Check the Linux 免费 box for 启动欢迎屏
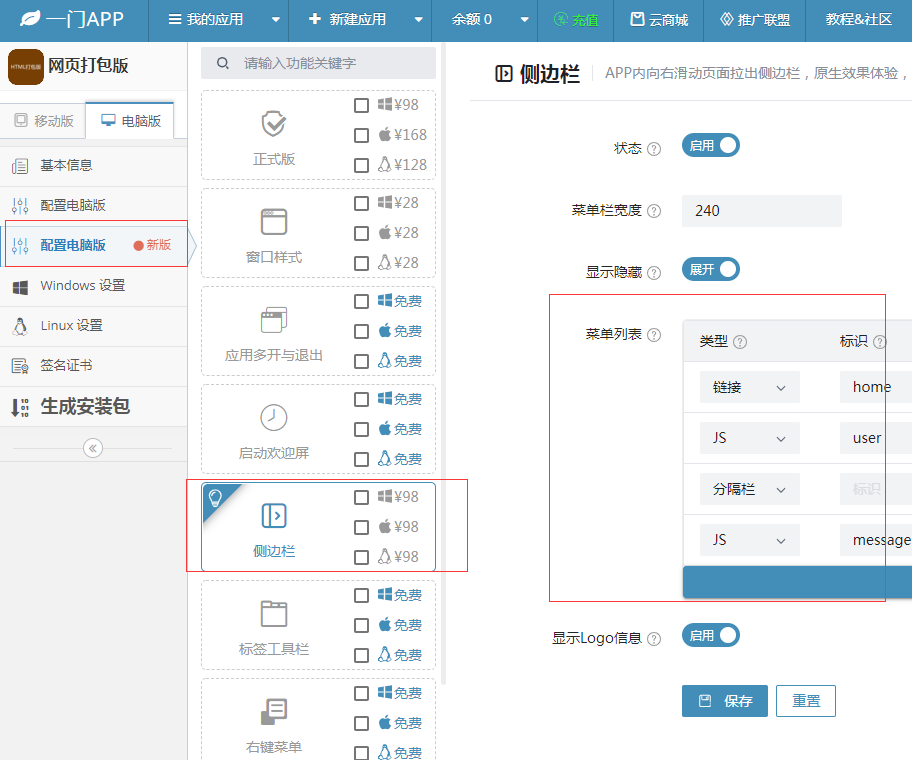This screenshot has width=912, height=760. [361, 459]
